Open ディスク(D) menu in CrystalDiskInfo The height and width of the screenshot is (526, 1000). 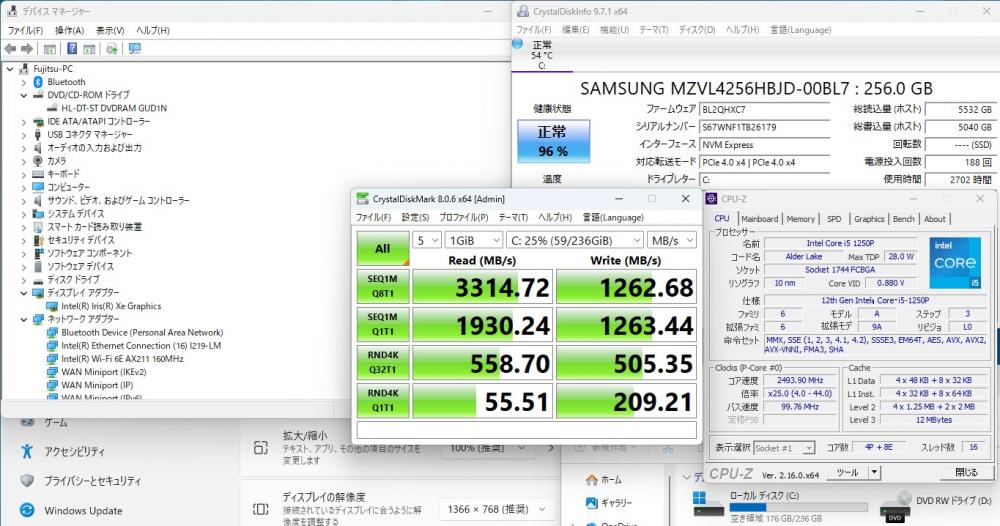(x=697, y=29)
